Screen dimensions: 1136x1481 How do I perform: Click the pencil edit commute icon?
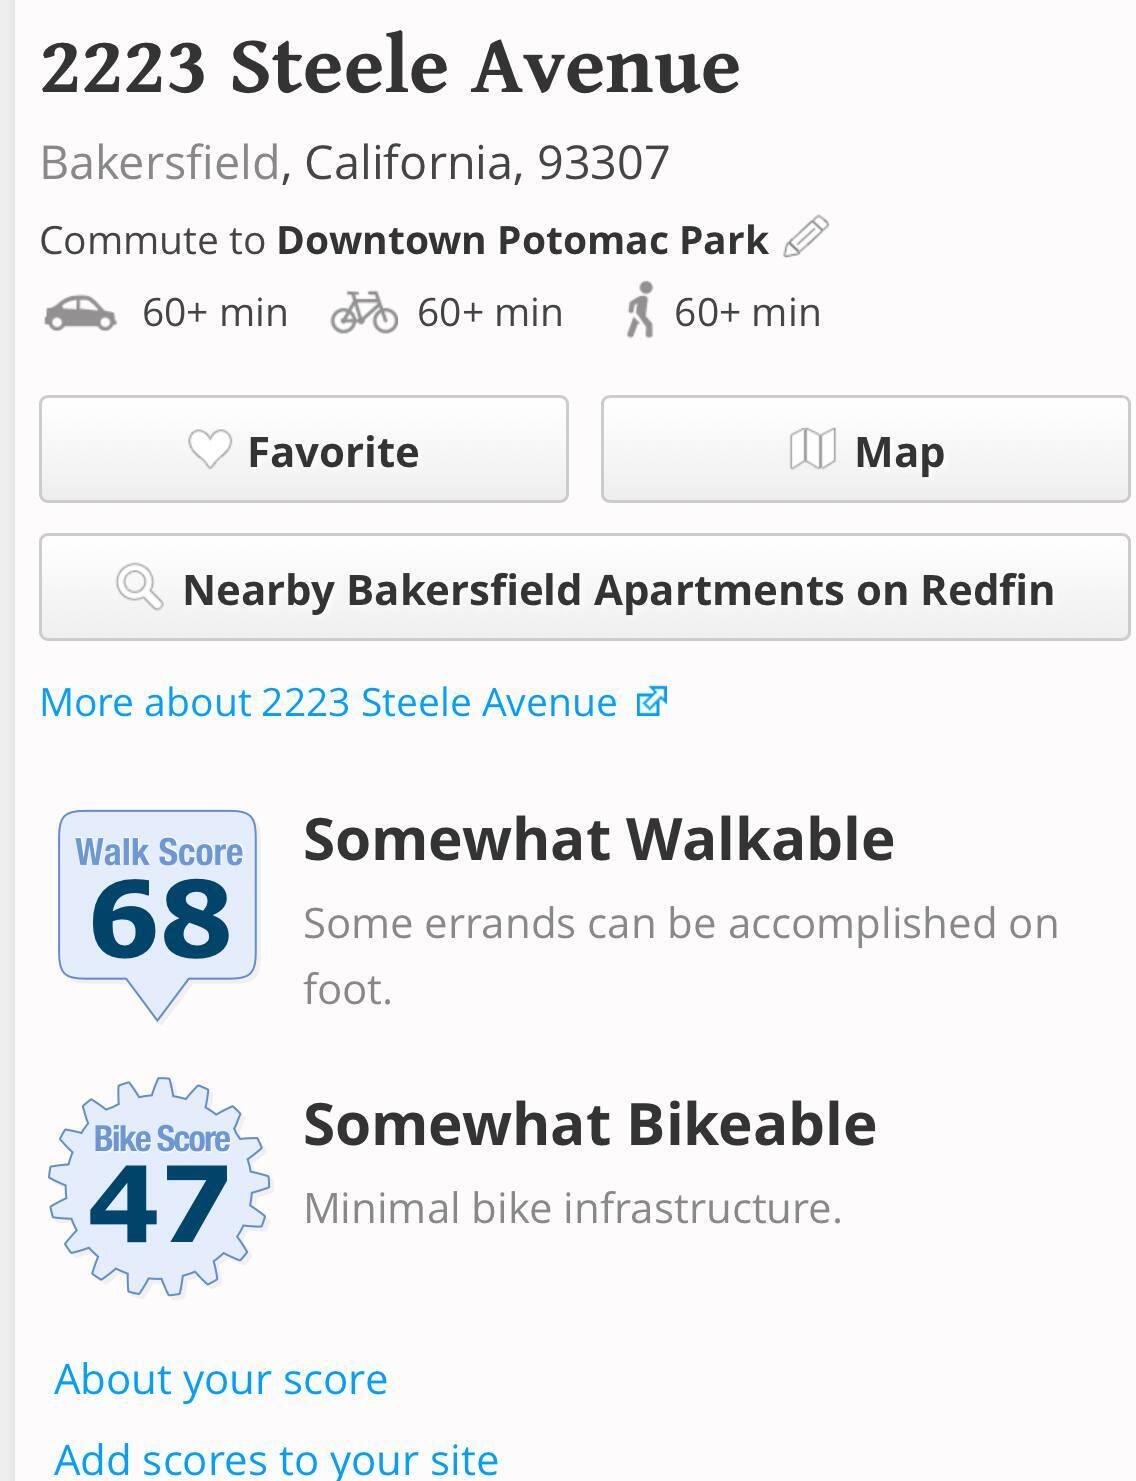tap(806, 237)
